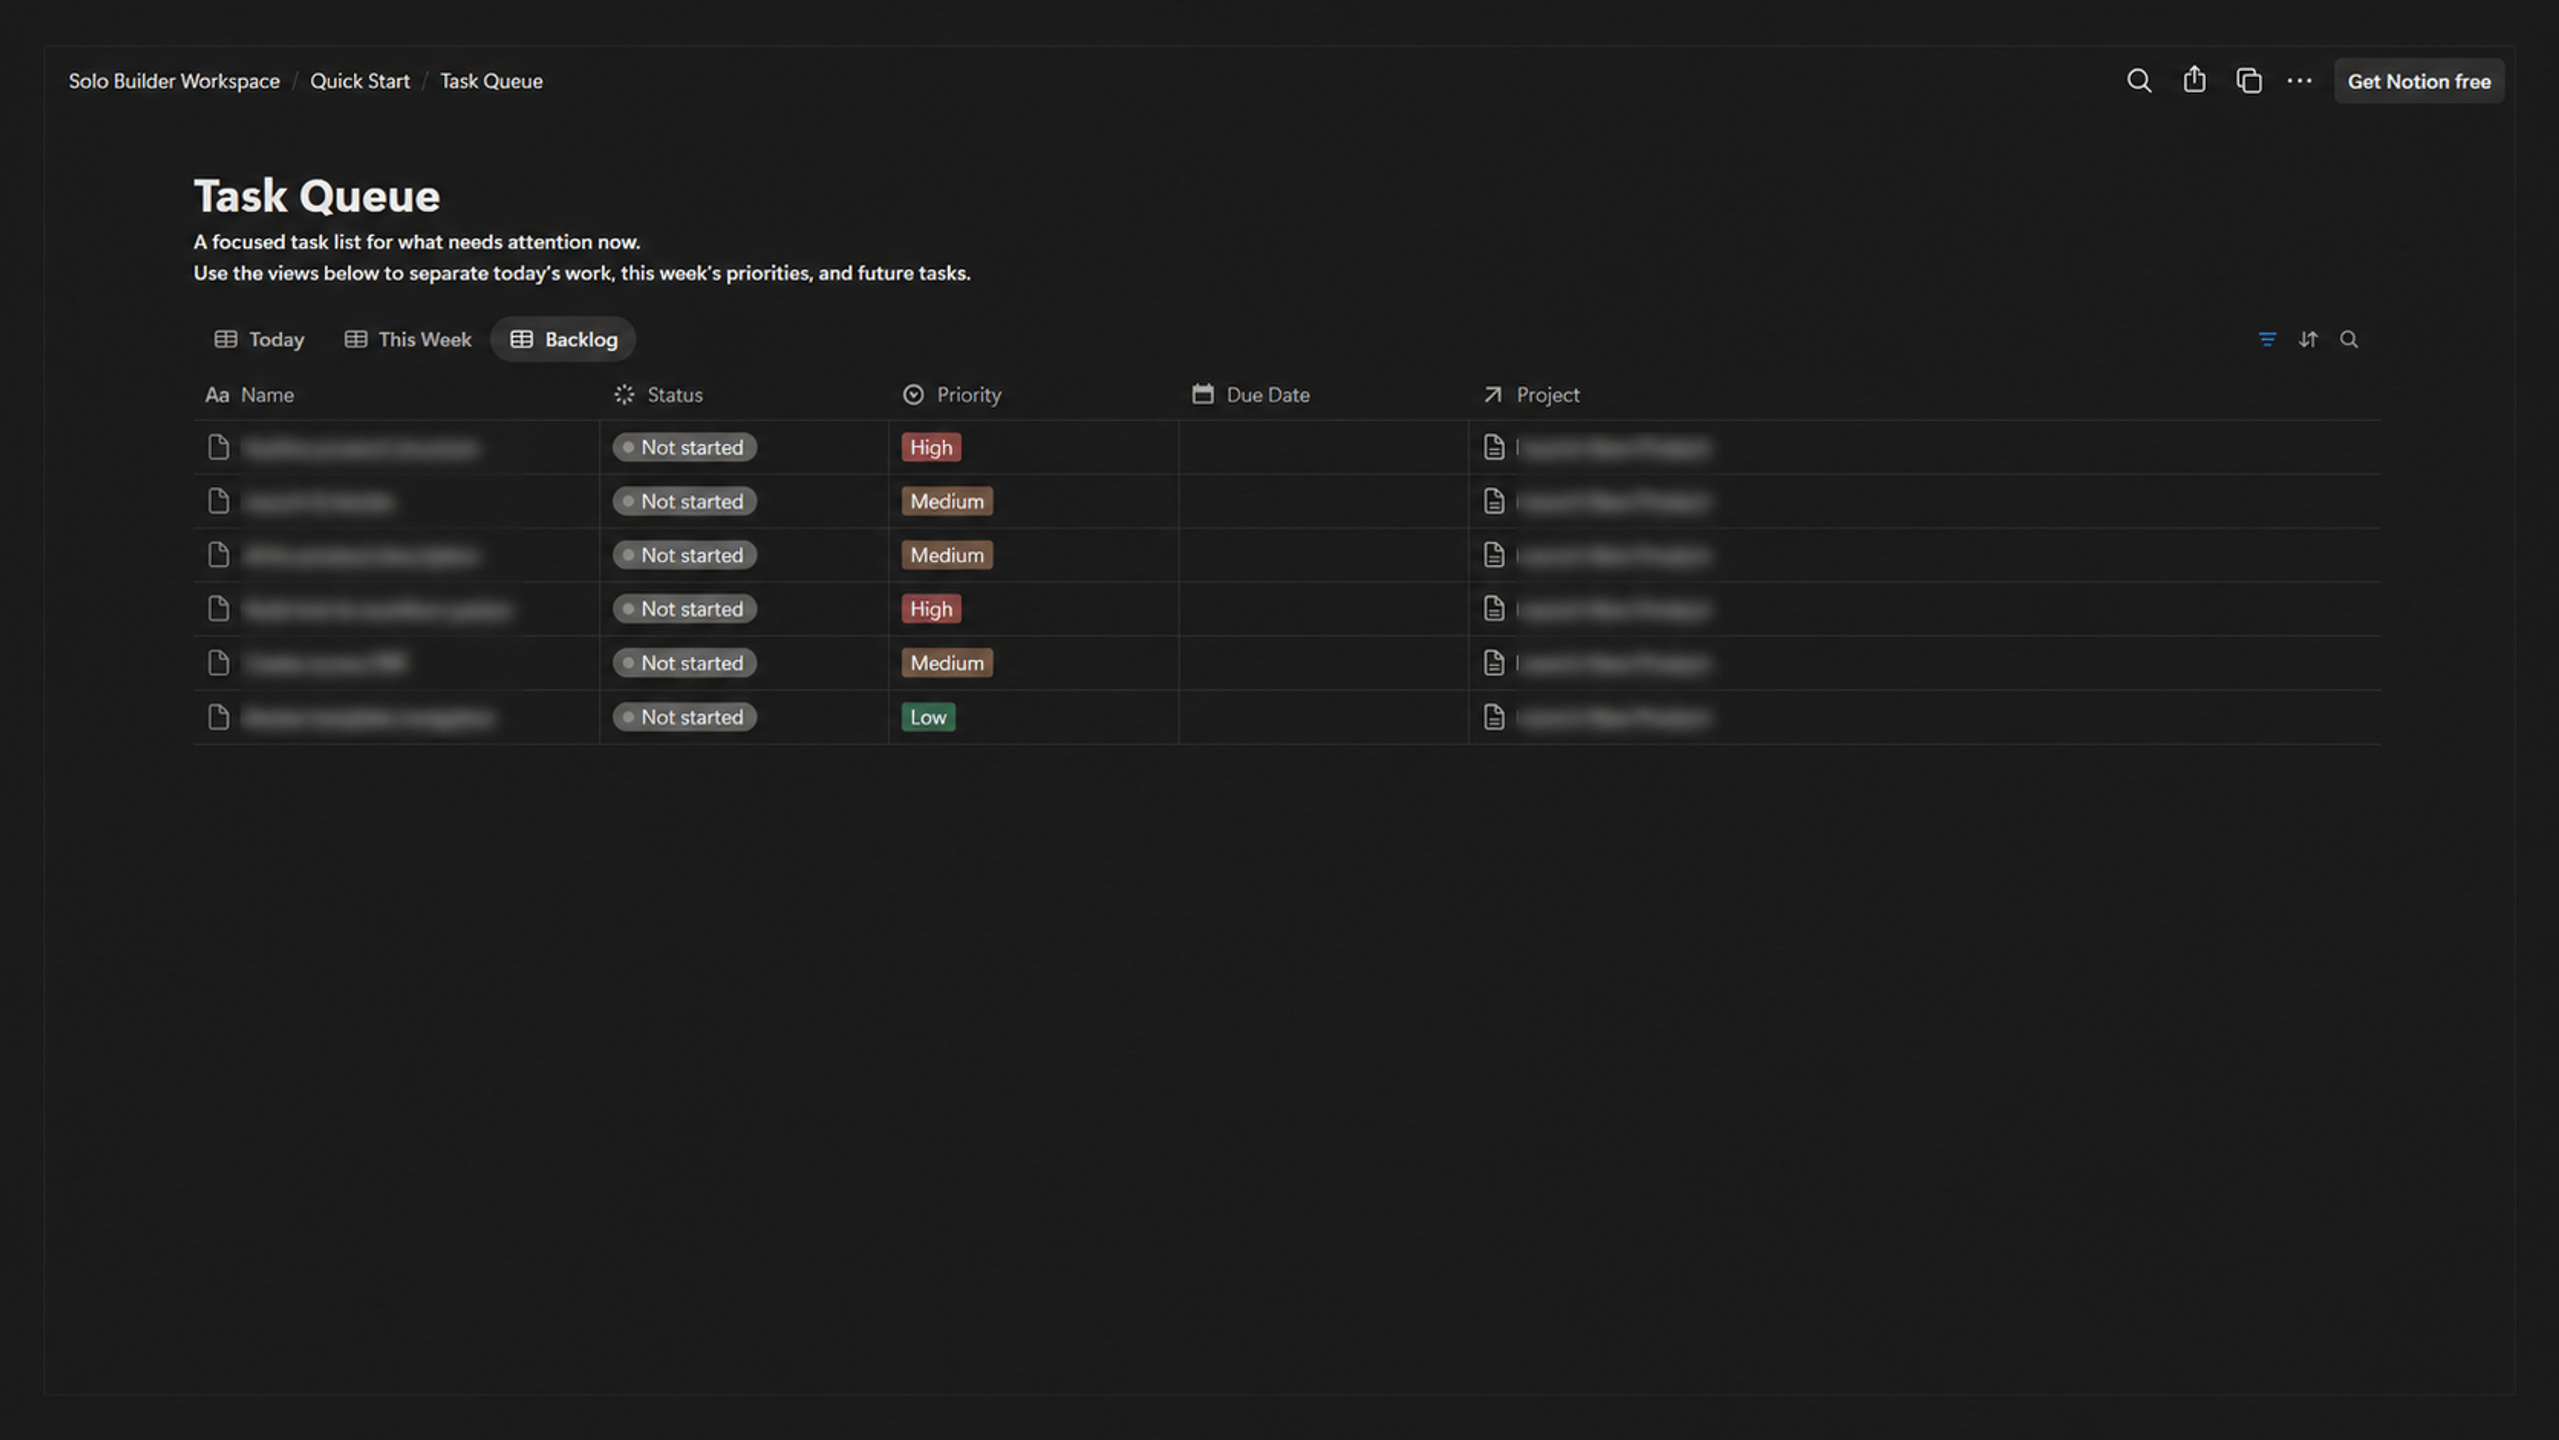The width and height of the screenshot is (2559, 1440).
Task: Click the Task Queue breadcrumb
Action: click(491, 81)
